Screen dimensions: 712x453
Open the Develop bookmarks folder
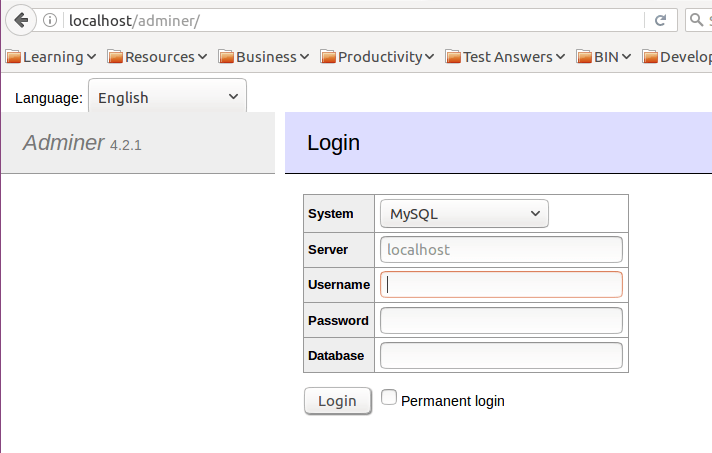click(x=677, y=57)
